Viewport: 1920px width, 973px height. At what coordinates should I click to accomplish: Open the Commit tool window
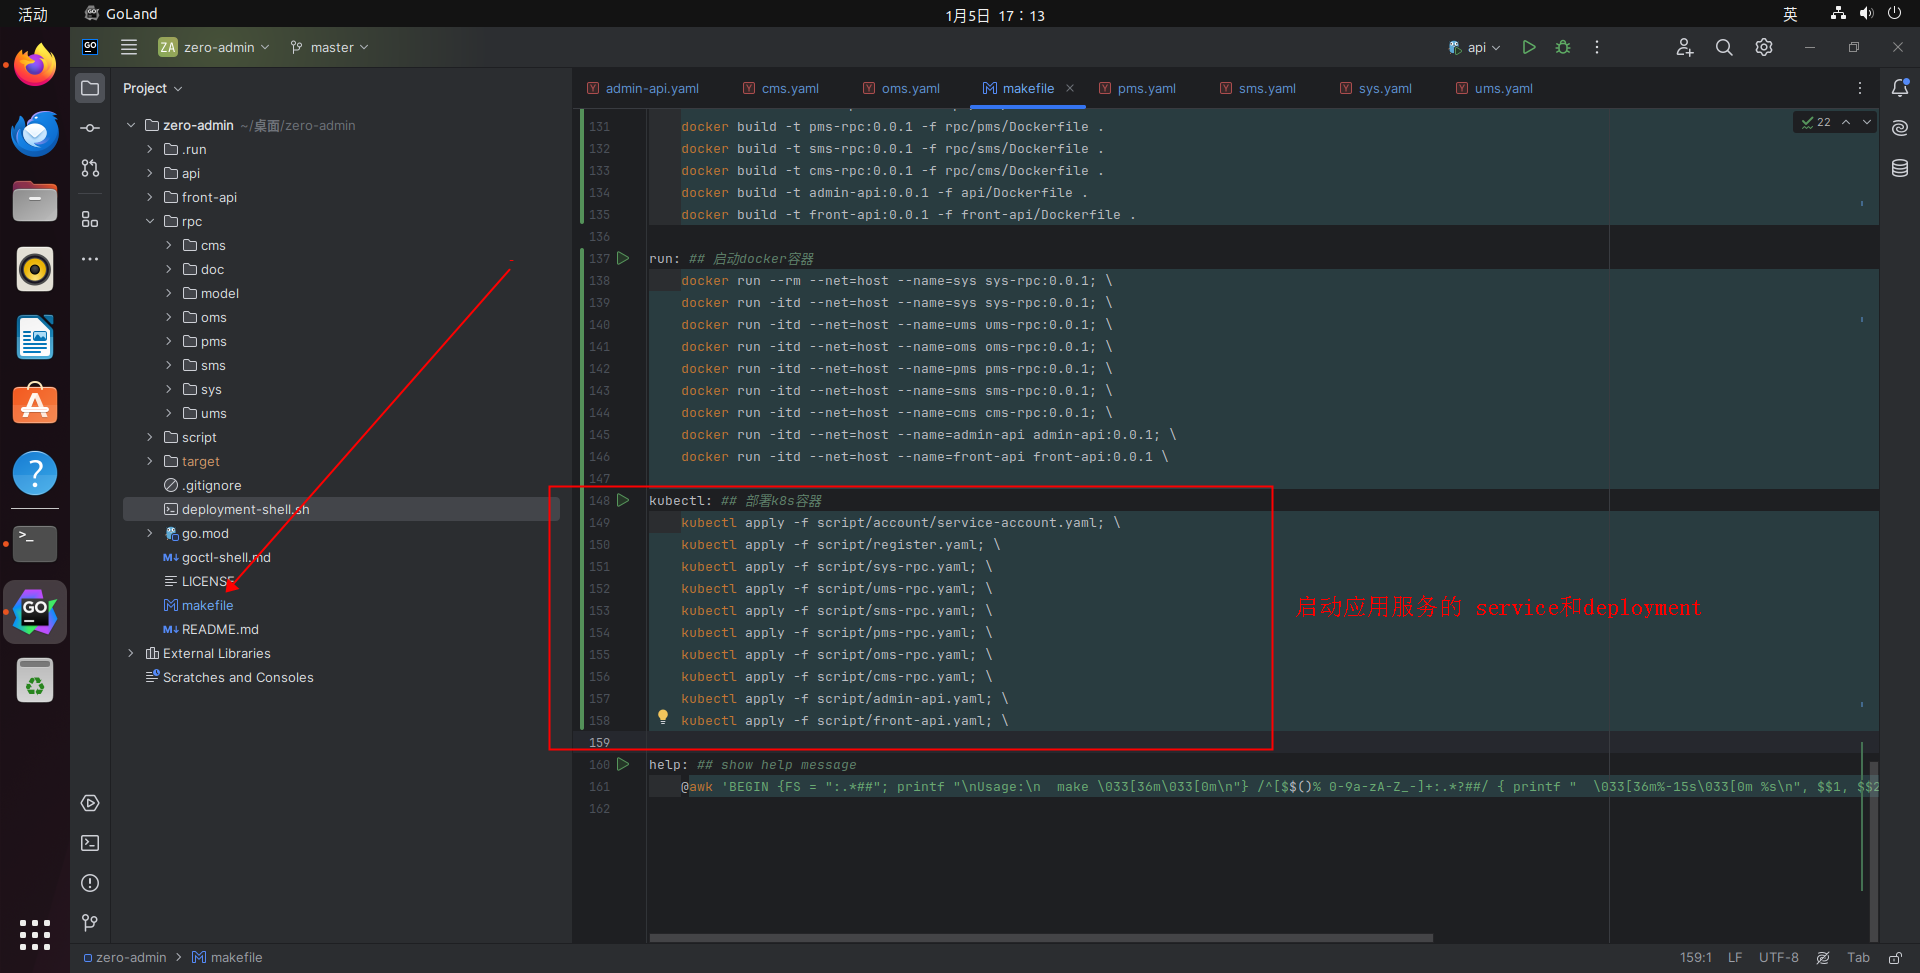(90, 128)
